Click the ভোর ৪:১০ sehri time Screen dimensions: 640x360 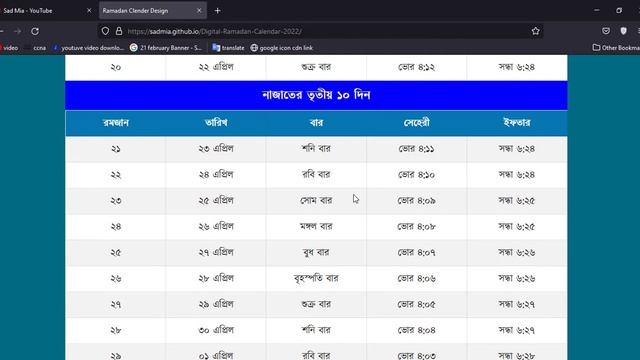click(x=416, y=175)
